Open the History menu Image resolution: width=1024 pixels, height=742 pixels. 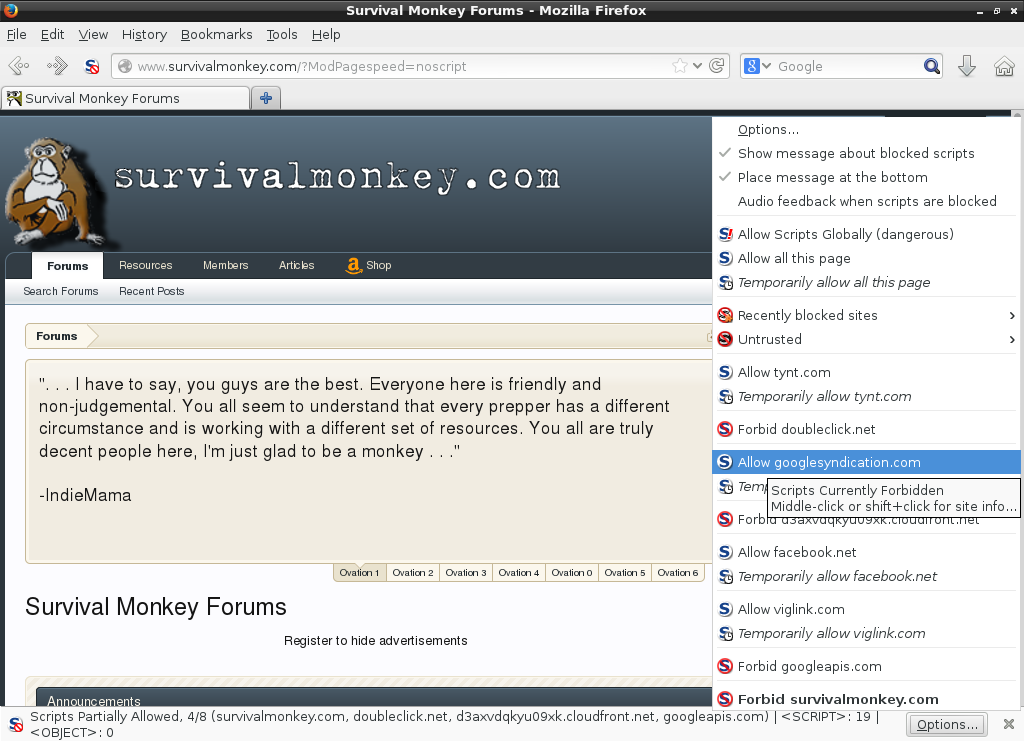coord(144,35)
